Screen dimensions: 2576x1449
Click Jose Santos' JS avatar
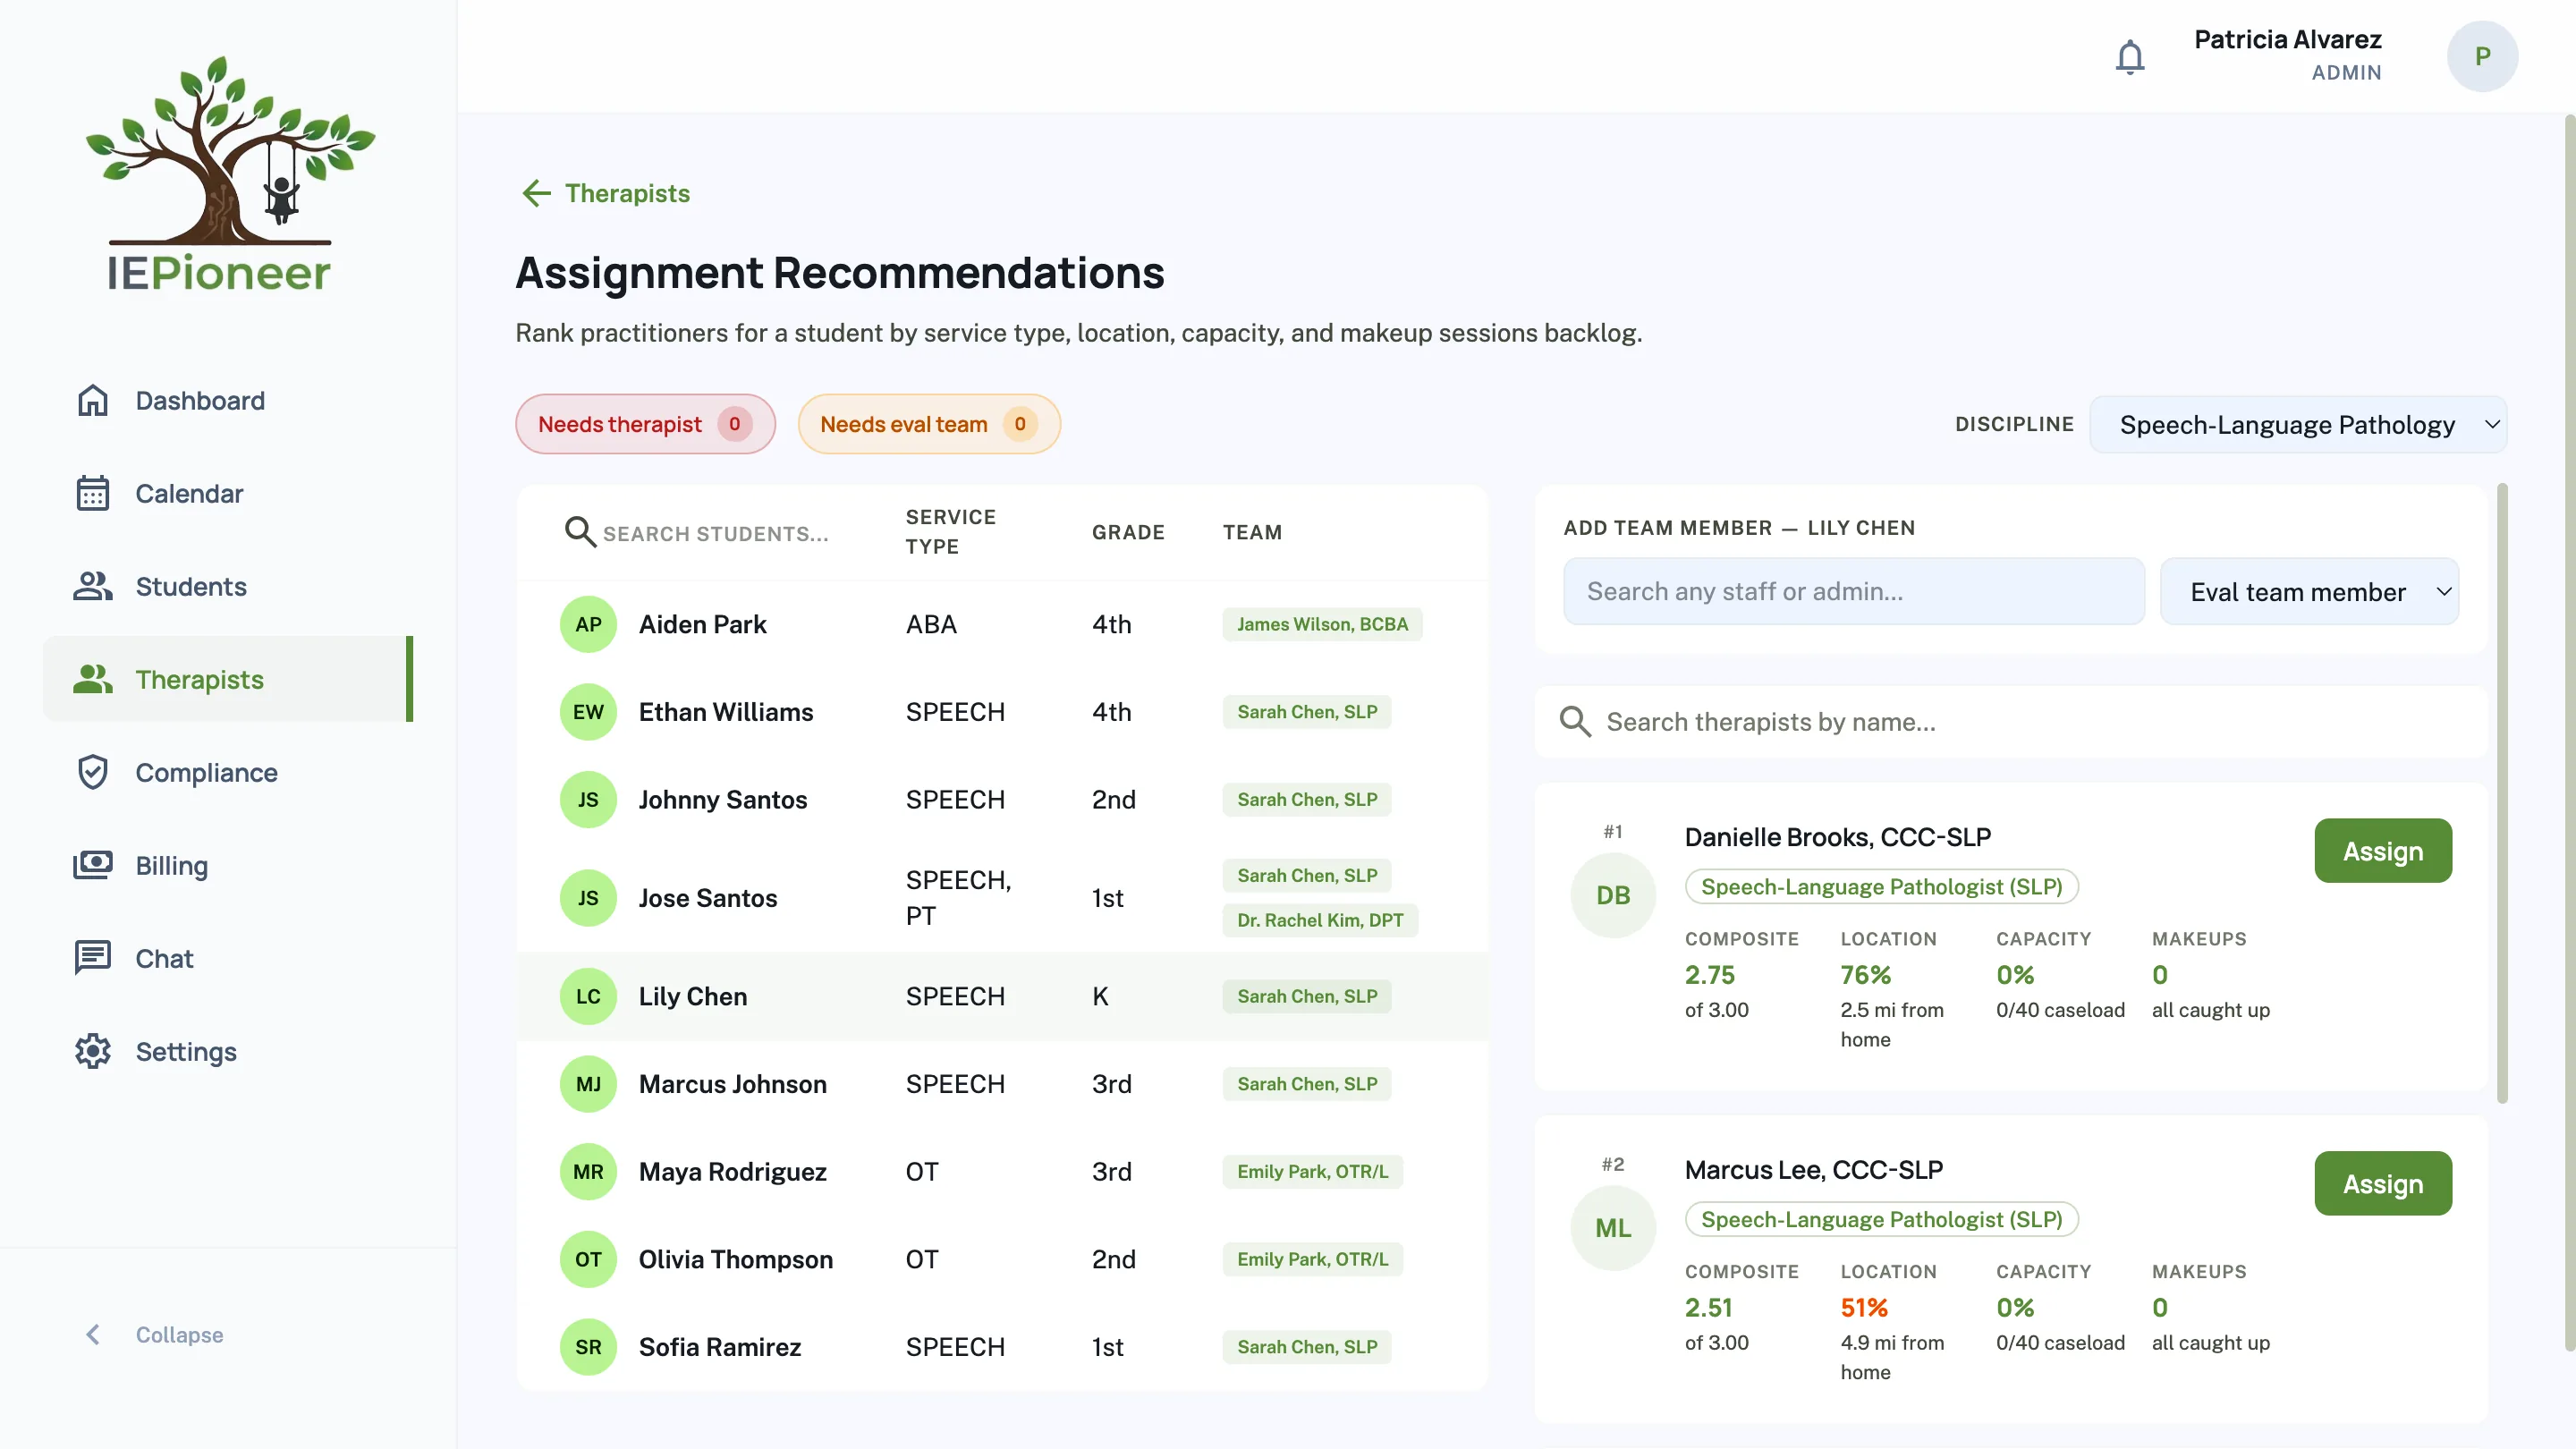[x=588, y=899]
